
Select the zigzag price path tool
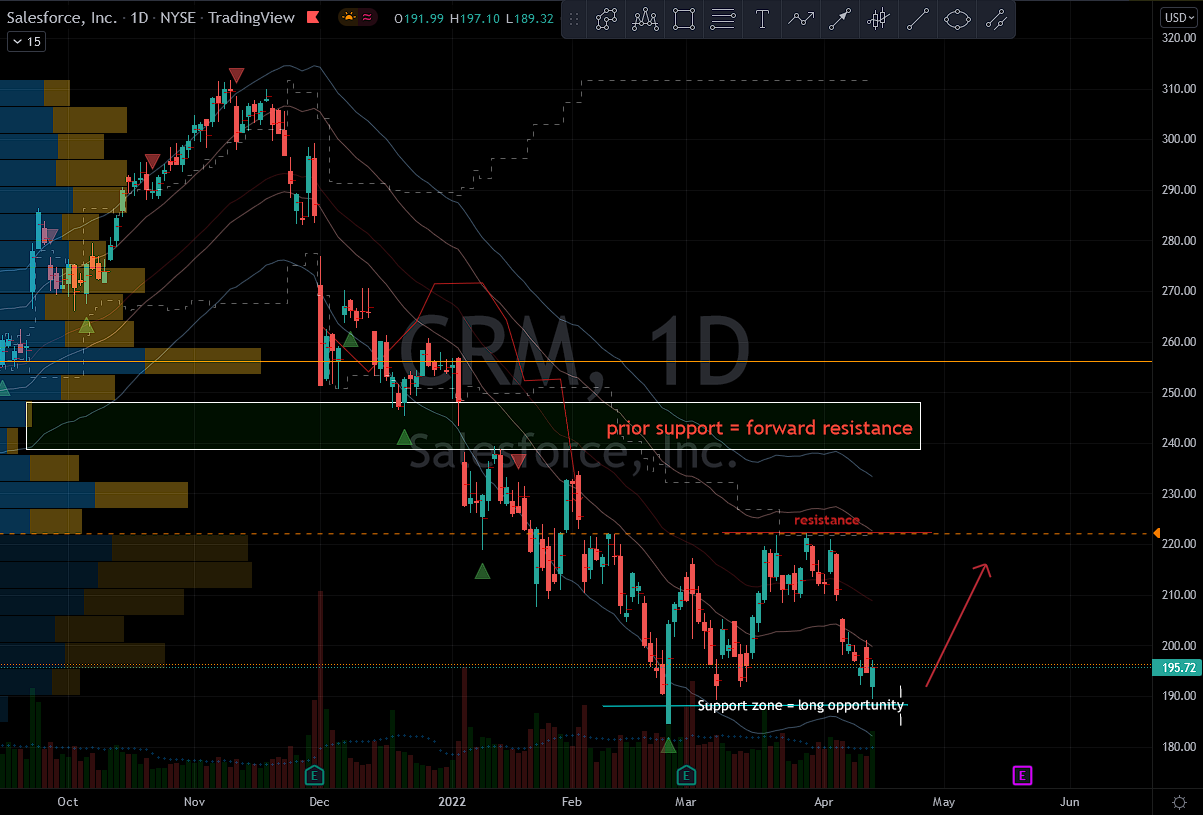(x=801, y=18)
